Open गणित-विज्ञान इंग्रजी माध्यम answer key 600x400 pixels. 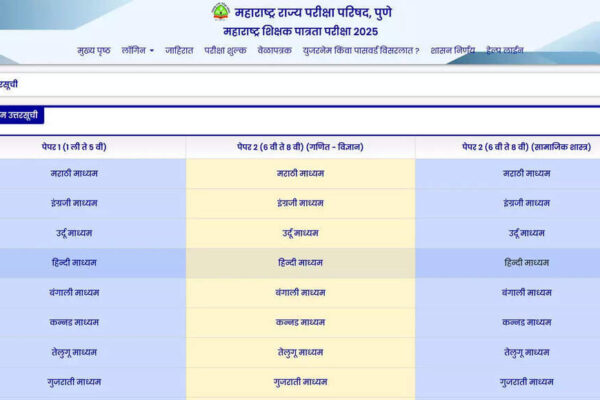pos(300,203)
